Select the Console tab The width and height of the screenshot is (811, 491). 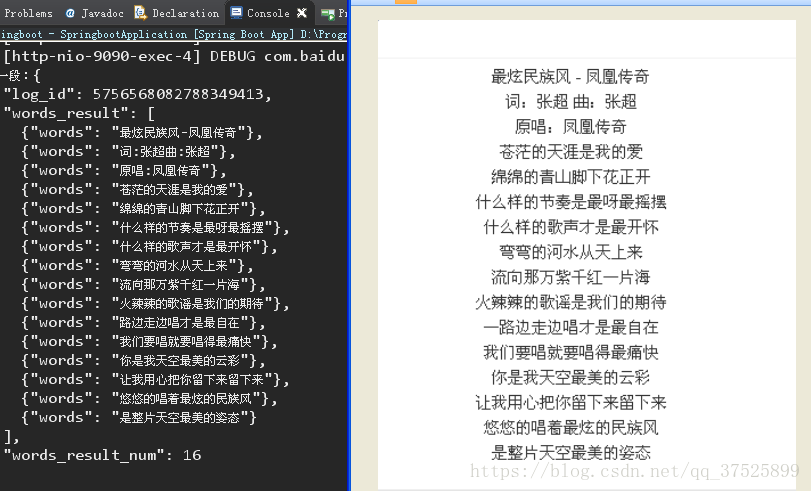click(x=268, y=13)
